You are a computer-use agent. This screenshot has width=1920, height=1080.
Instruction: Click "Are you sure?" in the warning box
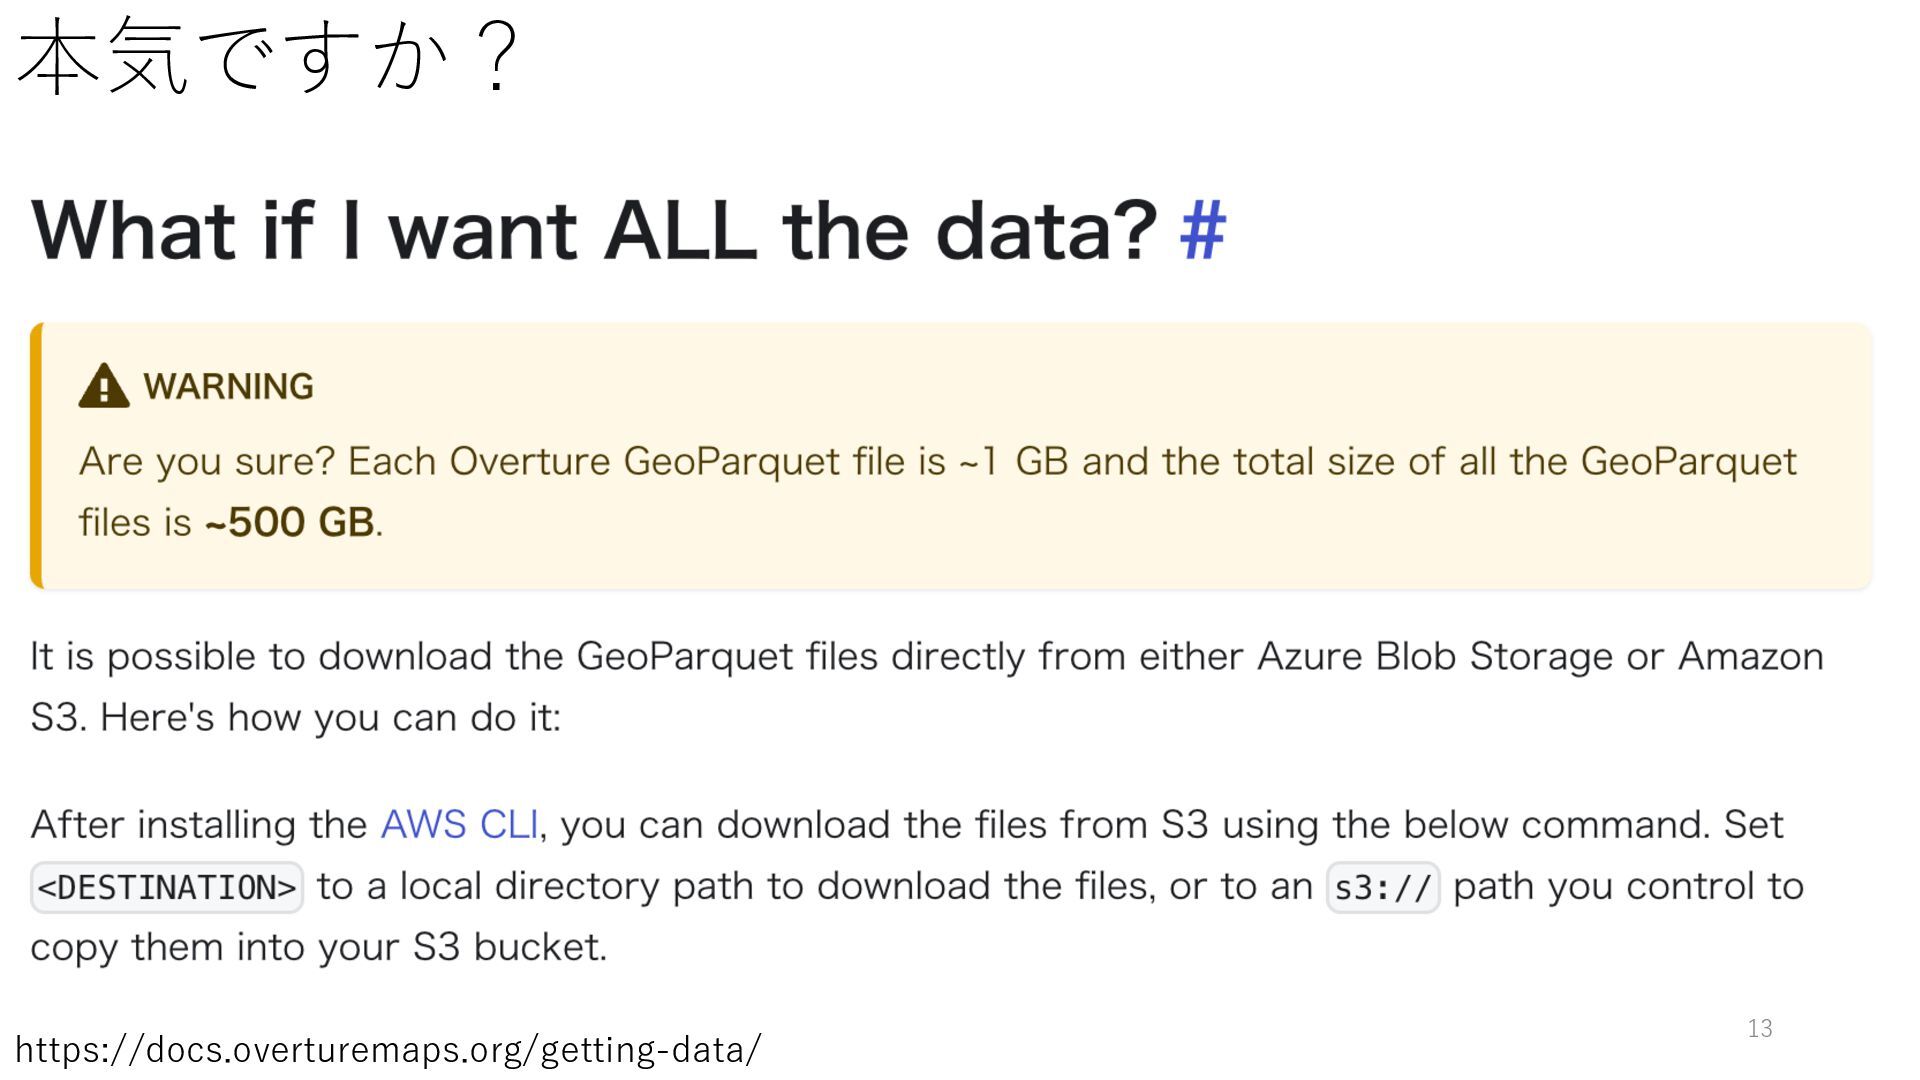(207, 462)
